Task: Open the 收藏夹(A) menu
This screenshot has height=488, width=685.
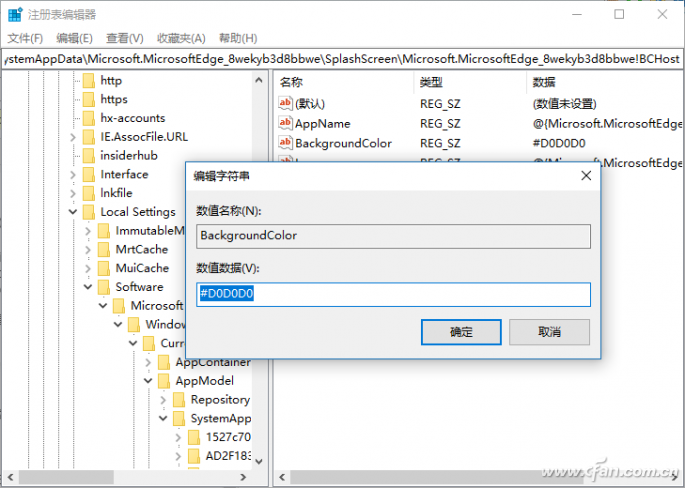Action: coord(181,38)
